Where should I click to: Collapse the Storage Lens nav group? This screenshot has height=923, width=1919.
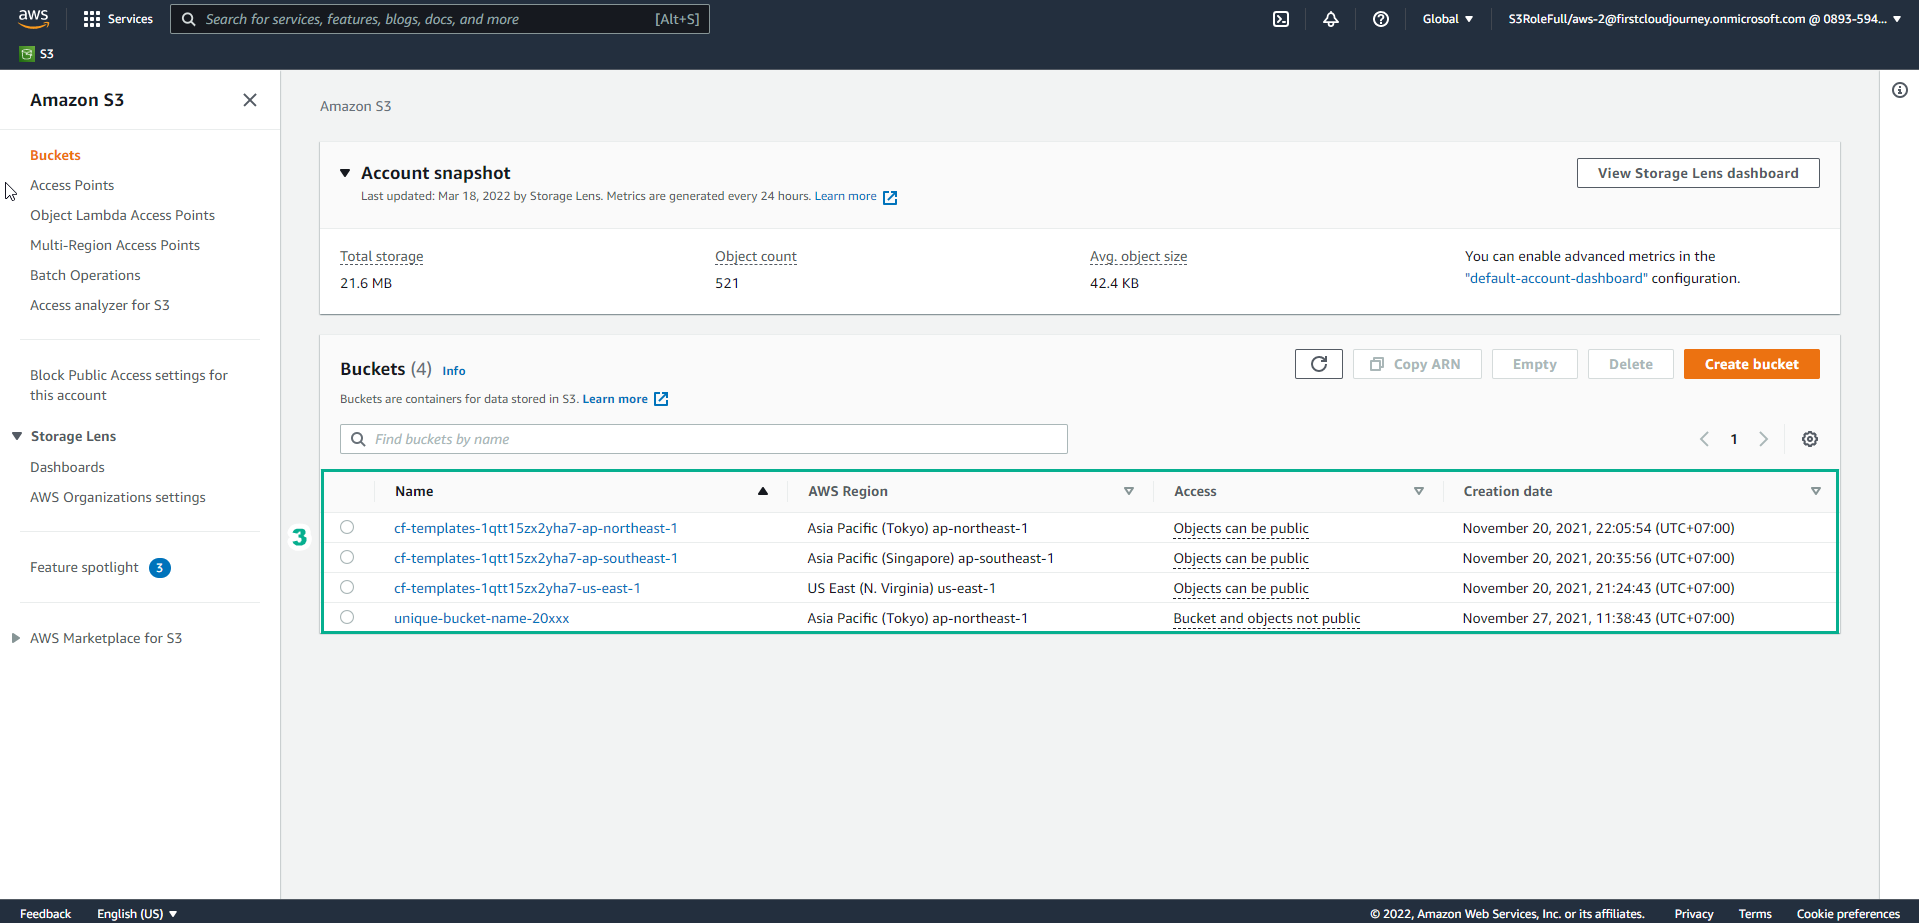click(x=17, y=436)
